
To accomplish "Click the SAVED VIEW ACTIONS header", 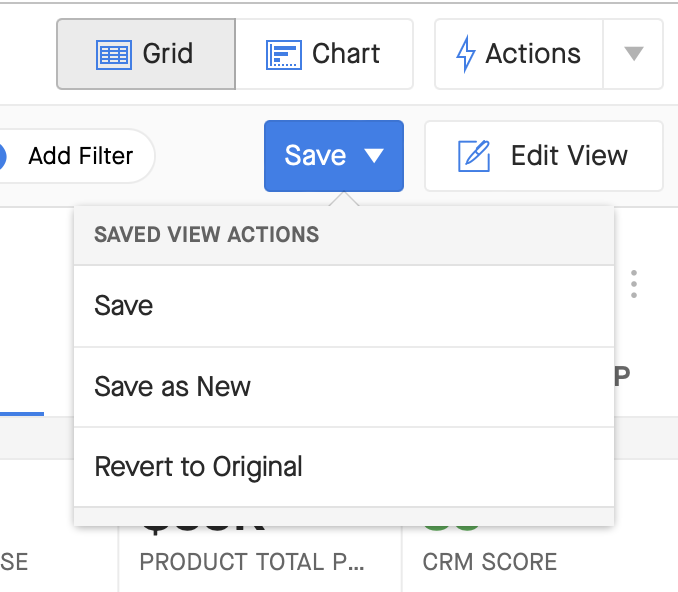I will pyautogui.click(x=206, y=235).
